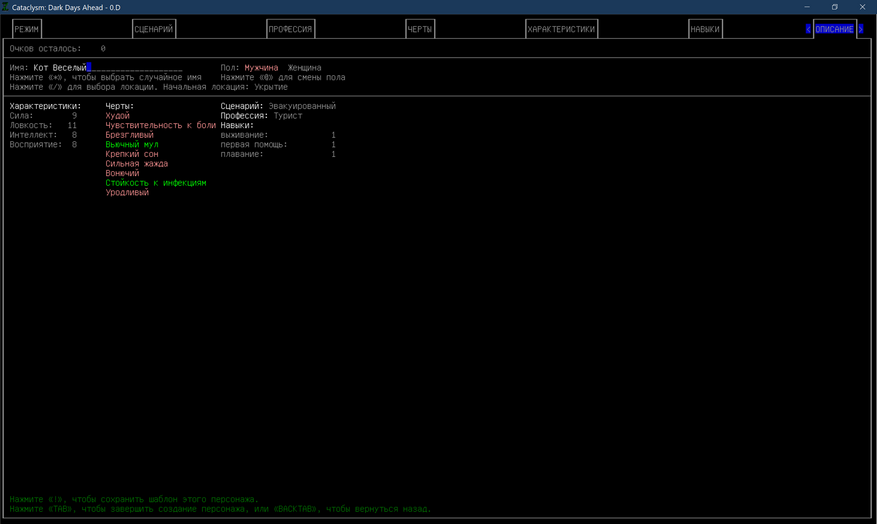Click the trait Стойкость к инфекциям
Screen dimensions: 877x524
click(x=156, y=183)
